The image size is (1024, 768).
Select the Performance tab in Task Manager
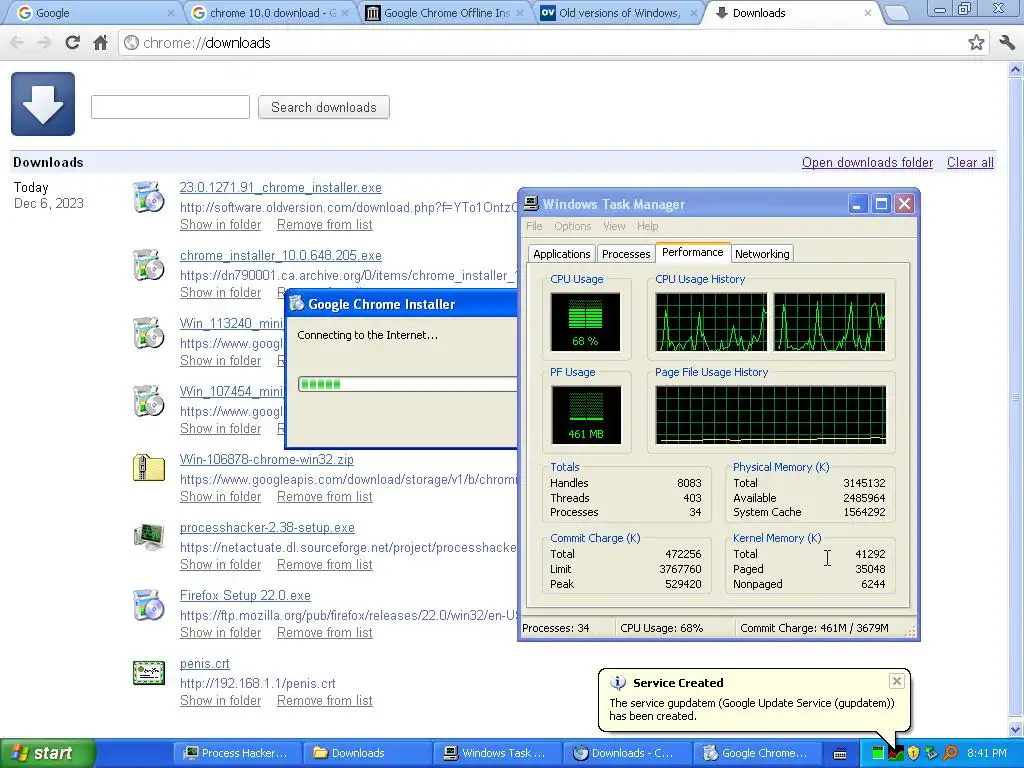[692, 252]
